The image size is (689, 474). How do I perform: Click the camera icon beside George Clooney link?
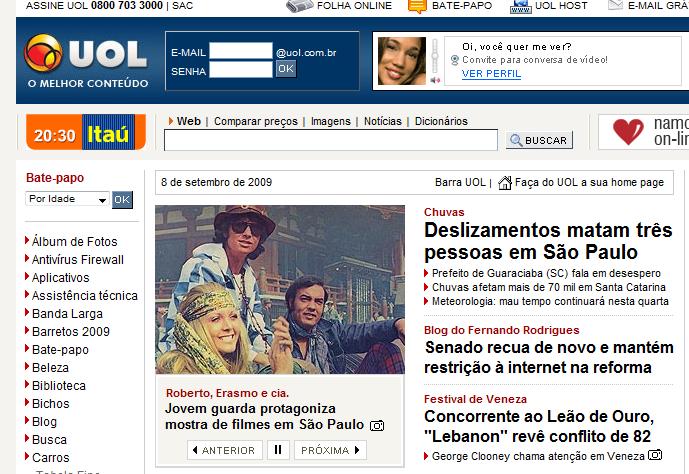(x=655, y=455)
